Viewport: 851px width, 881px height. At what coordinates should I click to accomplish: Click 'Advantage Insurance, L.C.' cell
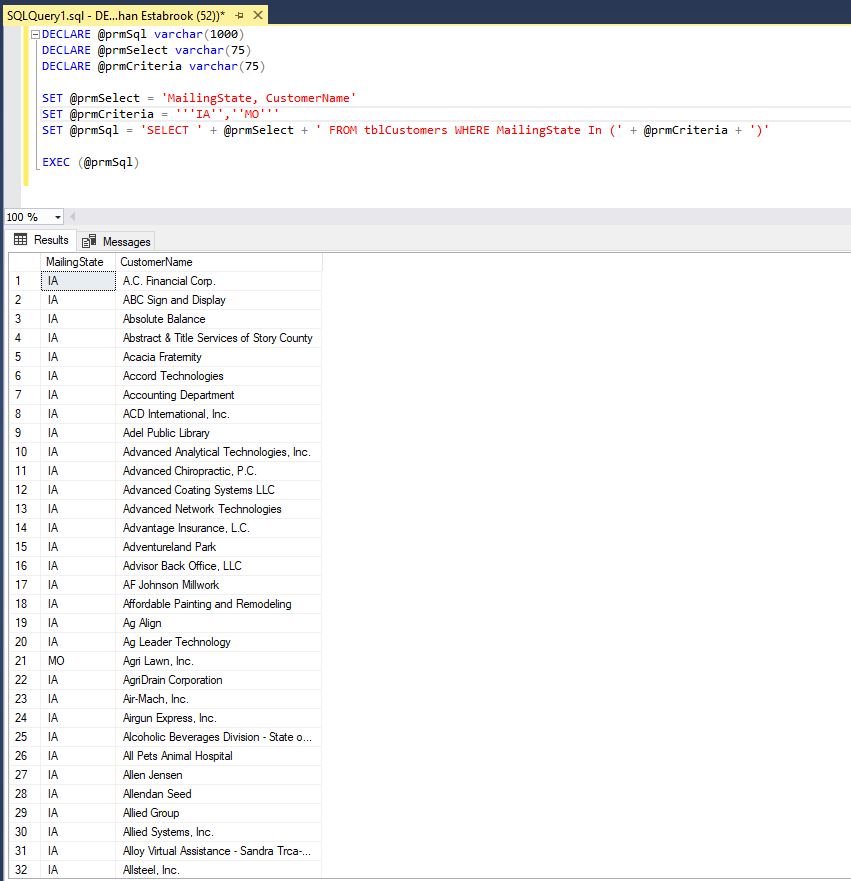tap(219, 528)
